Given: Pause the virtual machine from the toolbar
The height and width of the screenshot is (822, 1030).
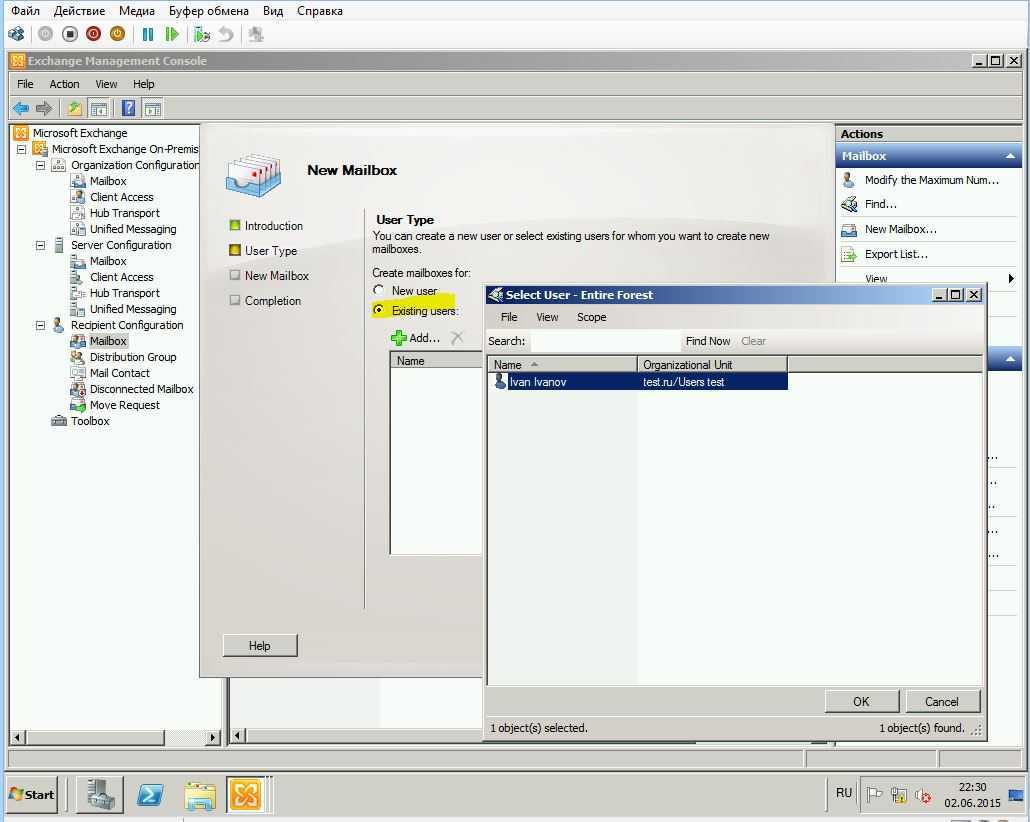Looking at the screenshot, I should coord(148,34).
